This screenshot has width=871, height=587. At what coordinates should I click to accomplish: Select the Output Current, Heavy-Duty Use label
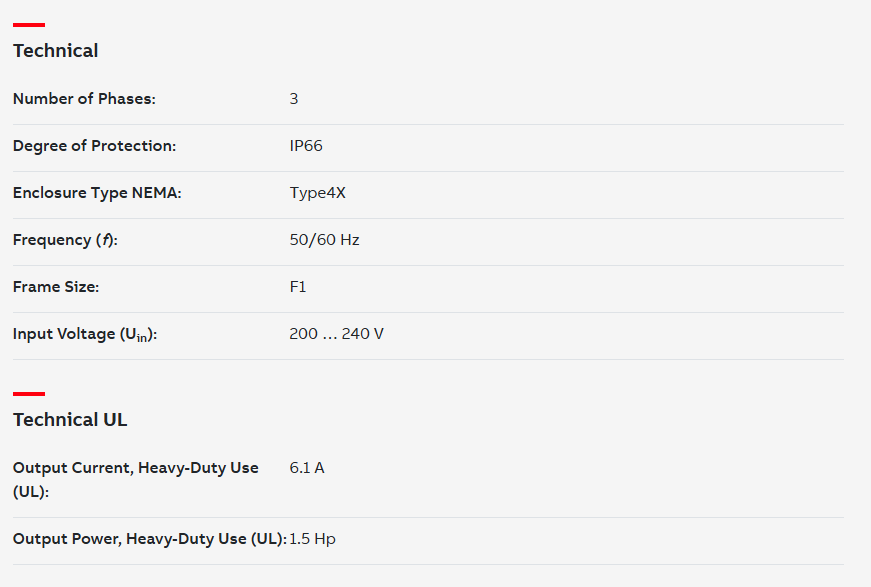point(136,480)
